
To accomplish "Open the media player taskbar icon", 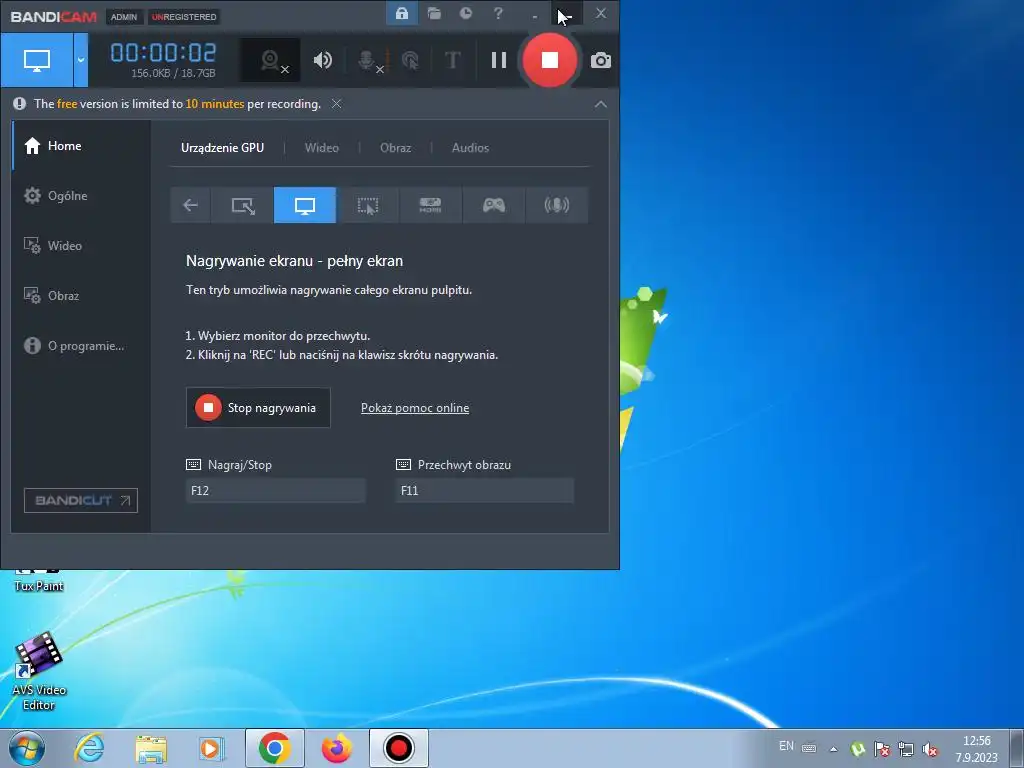I will [212, 748].
